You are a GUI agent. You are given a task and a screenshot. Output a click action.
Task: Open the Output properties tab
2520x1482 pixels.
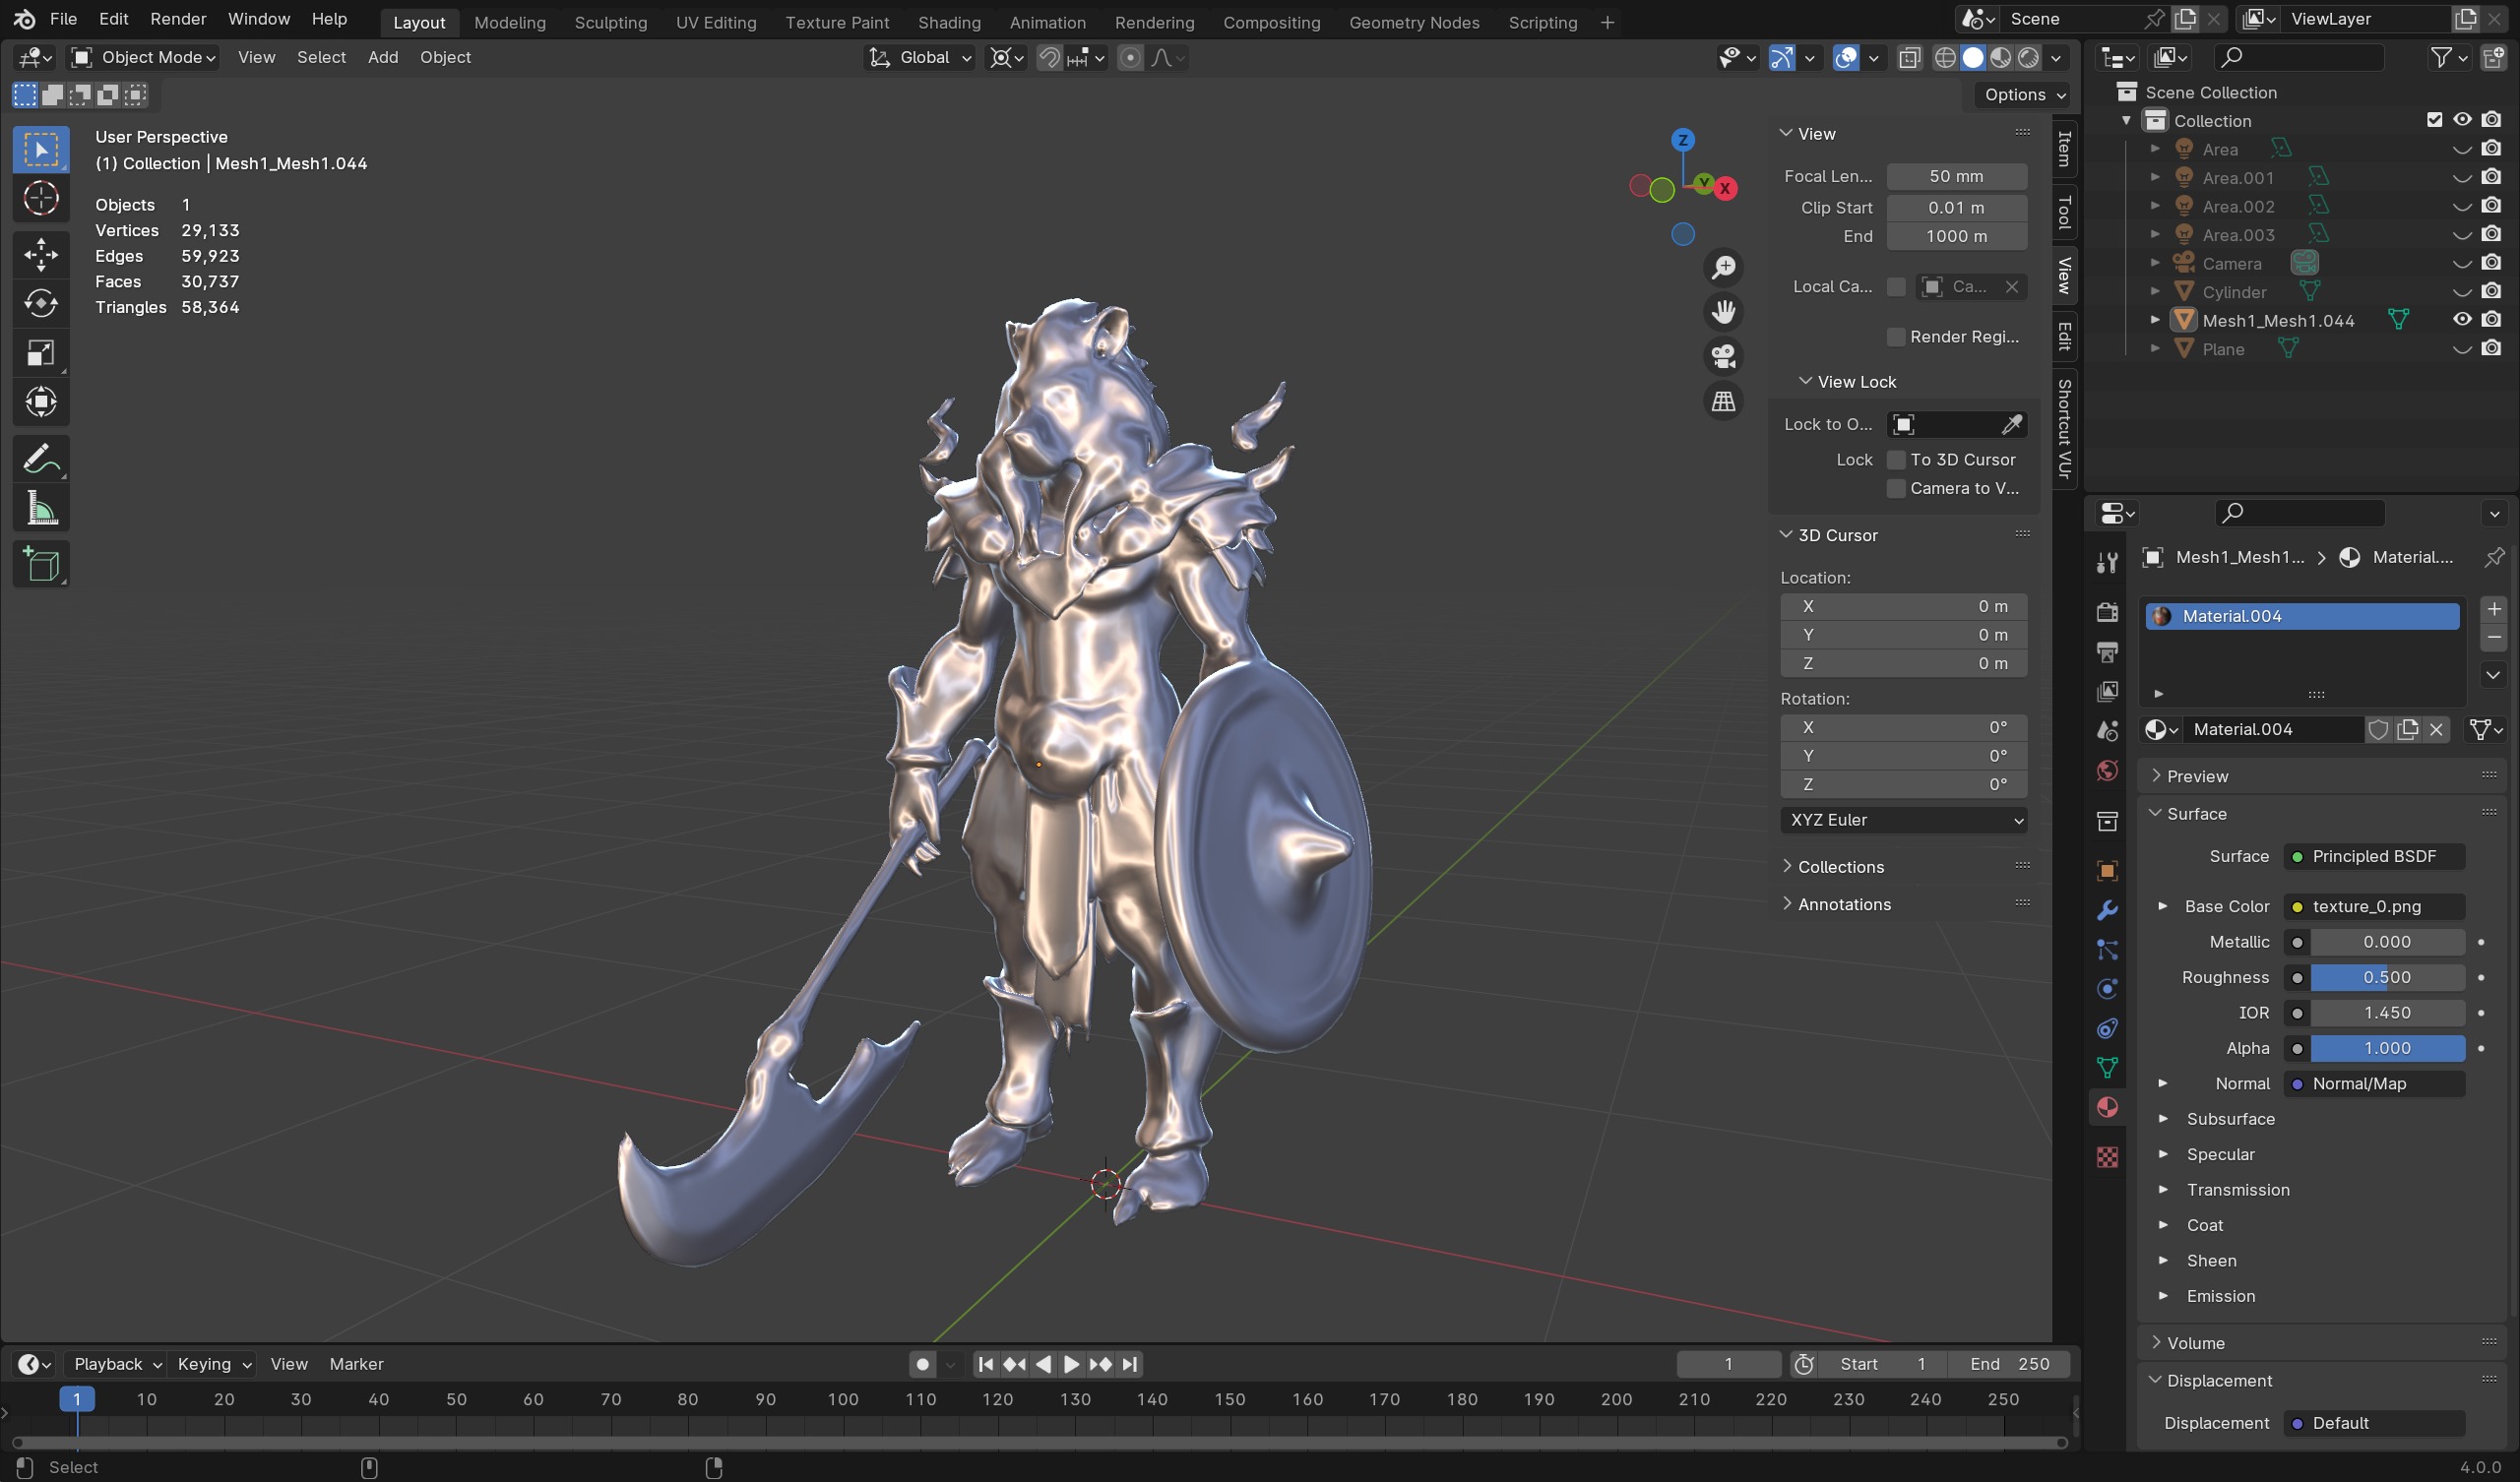pos(2107,652)
